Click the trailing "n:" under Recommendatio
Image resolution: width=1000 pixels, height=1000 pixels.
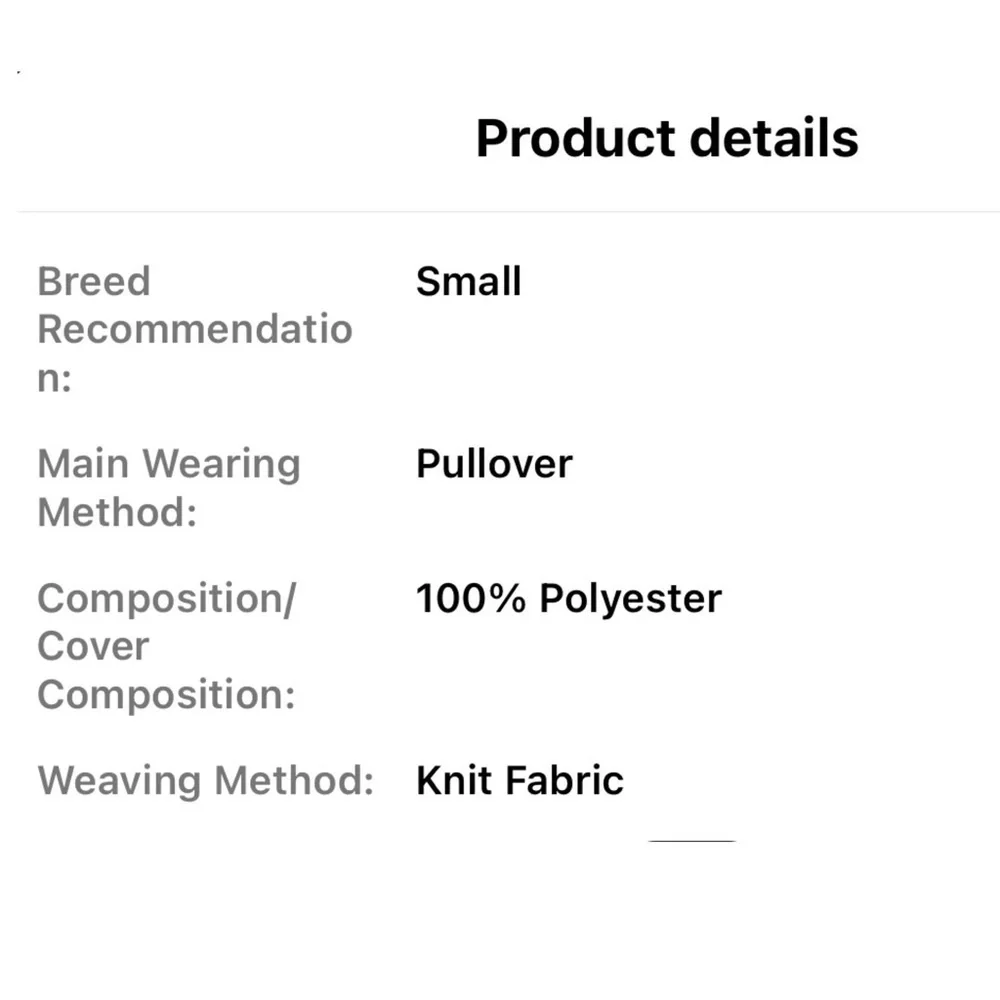[54, 378]
